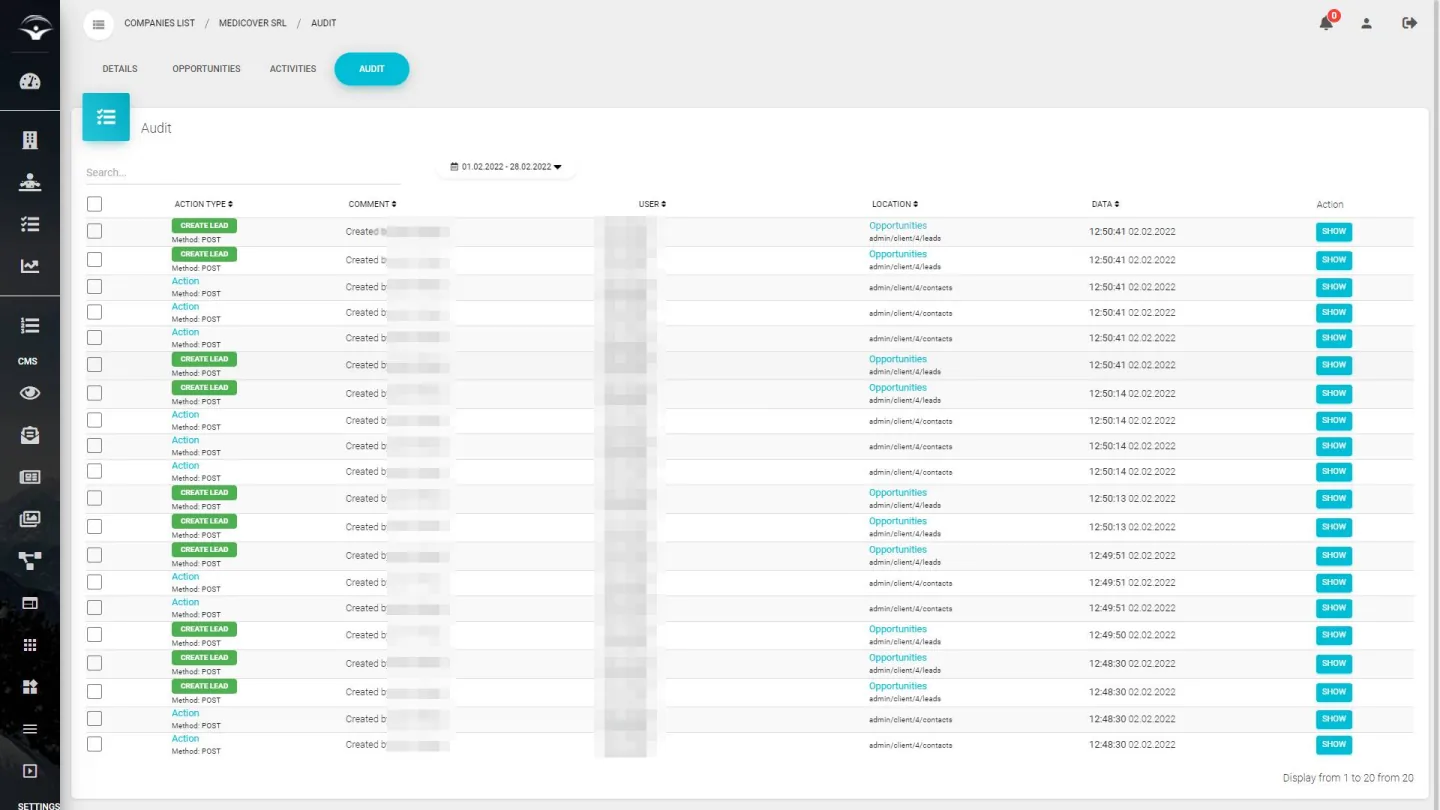The width and height of the screenshot is (1440, 810).
Task: Open the dashboard gauge icon in sidebar
Action: click(30, 82)
